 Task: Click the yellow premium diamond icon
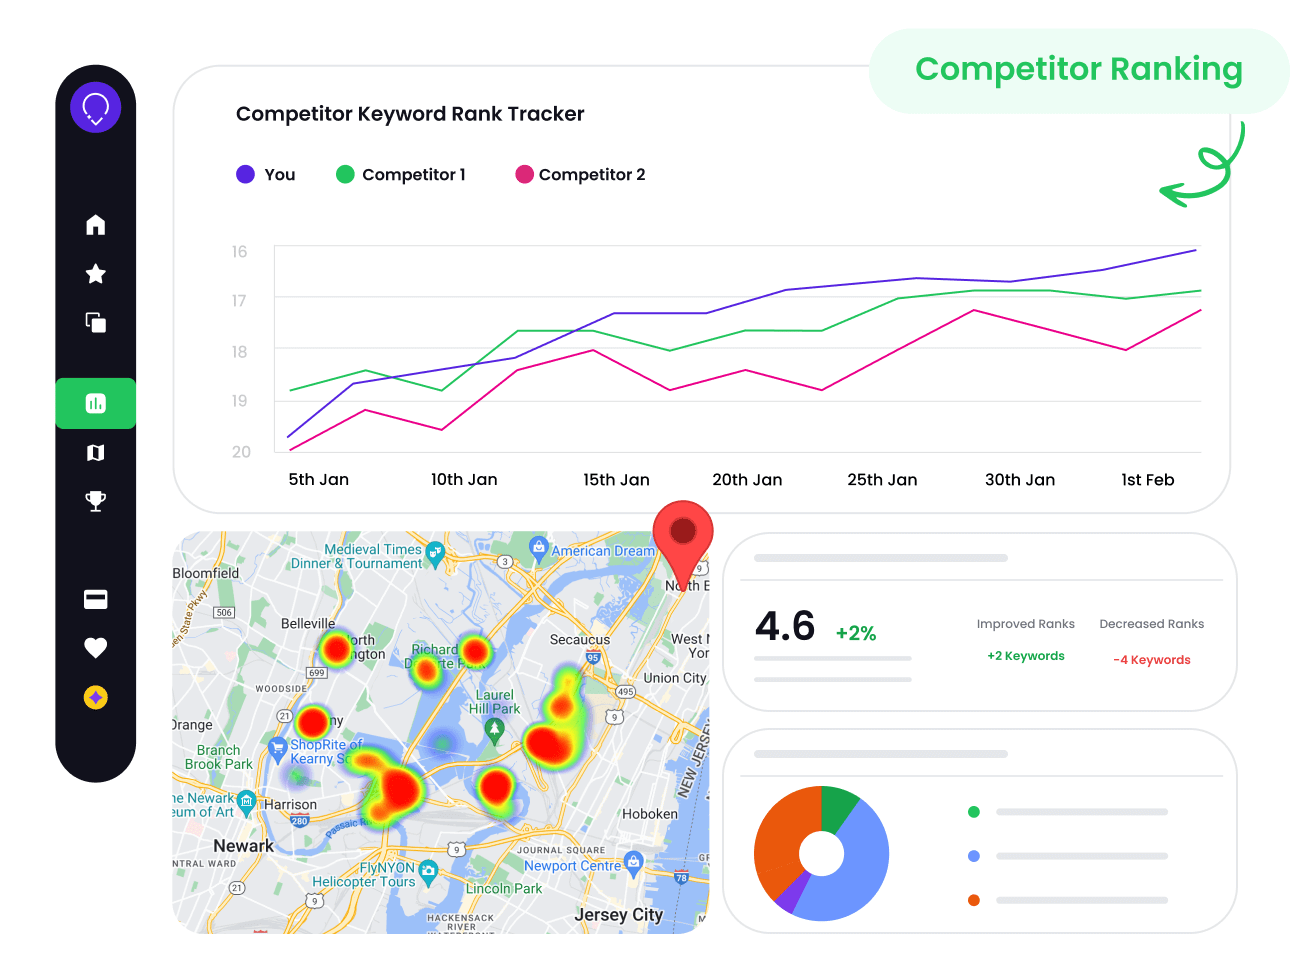click(x=95, y=696)
